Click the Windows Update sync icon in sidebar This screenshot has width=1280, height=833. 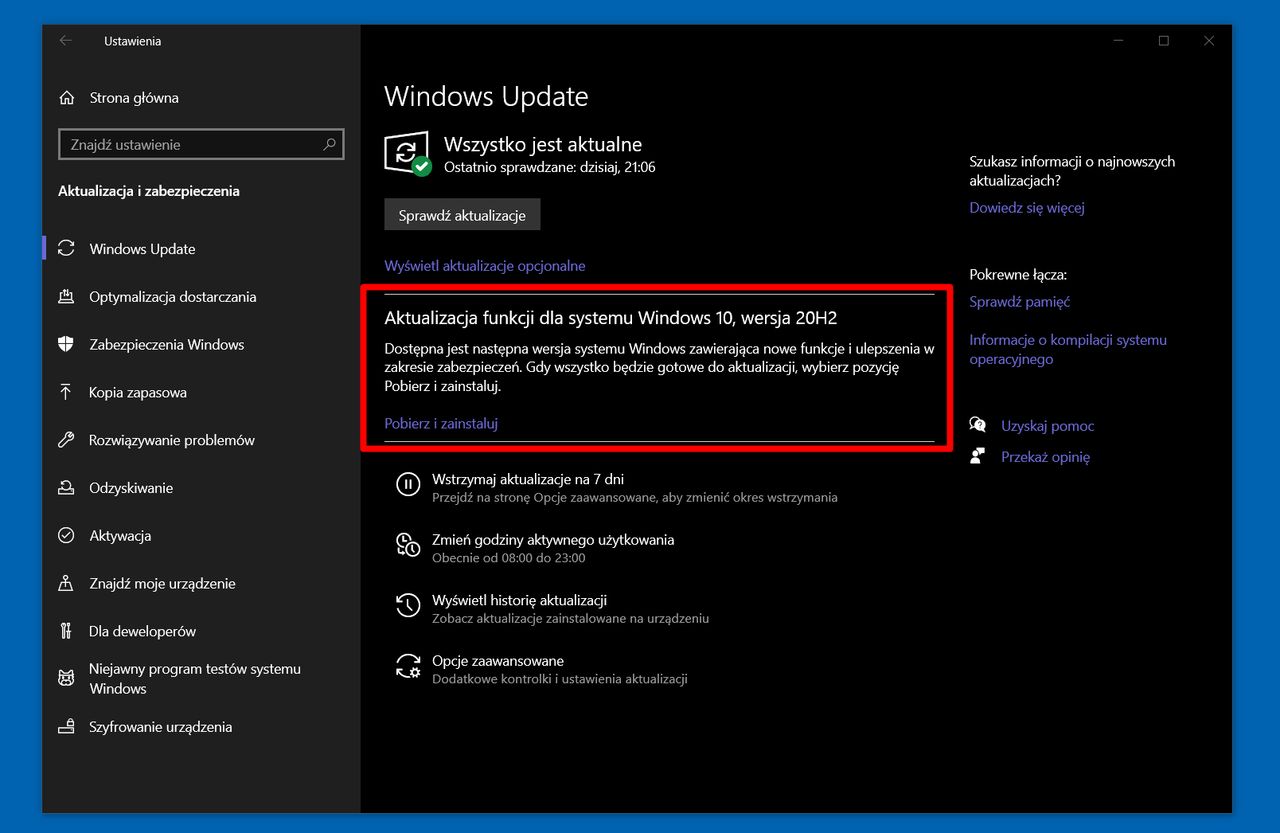(x=67, y=249)
